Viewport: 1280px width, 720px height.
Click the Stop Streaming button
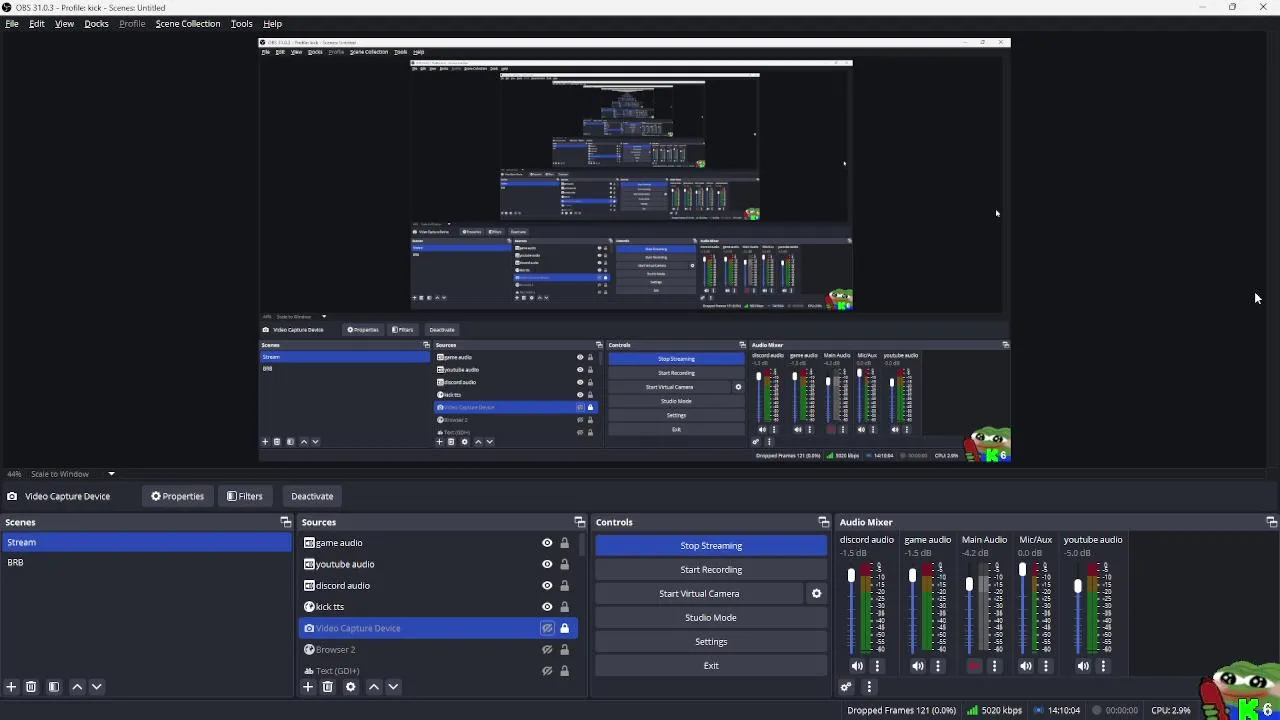(x=711, y=546)
